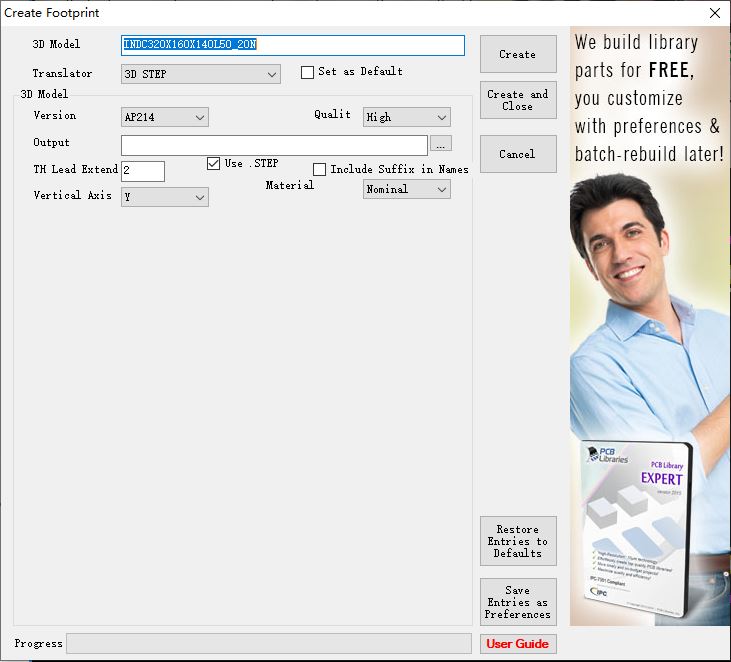Browse for the output path with the ellipsis button

tap(441, 144)
